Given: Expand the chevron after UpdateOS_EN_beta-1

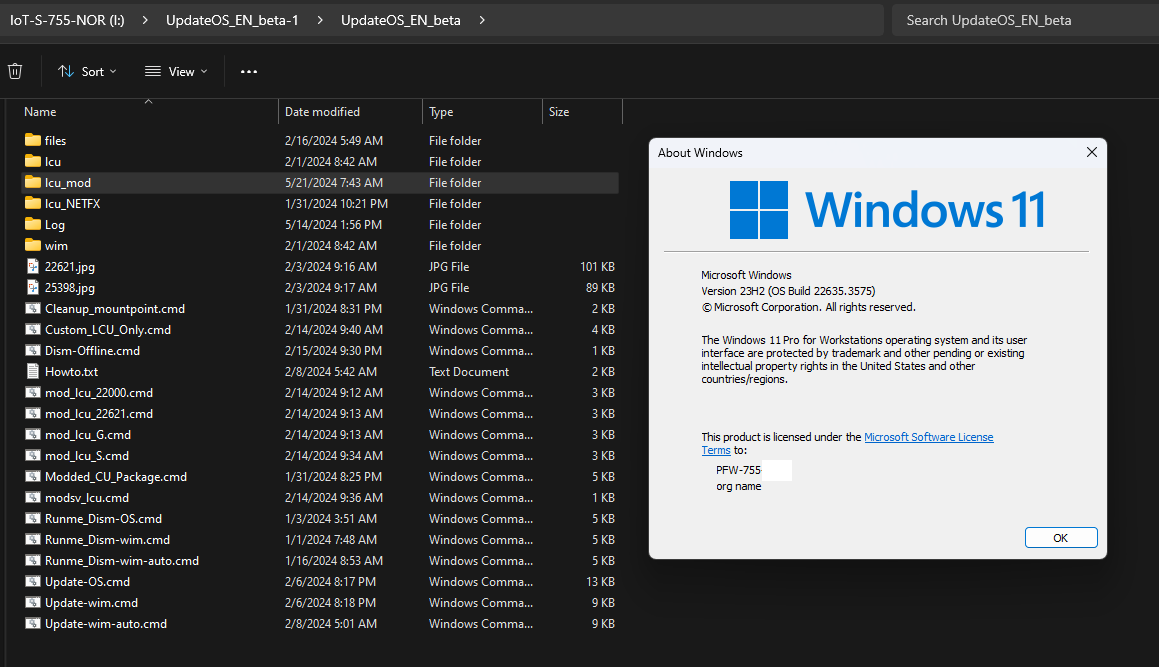Looking at the screenshot, I should pos(319,20).
